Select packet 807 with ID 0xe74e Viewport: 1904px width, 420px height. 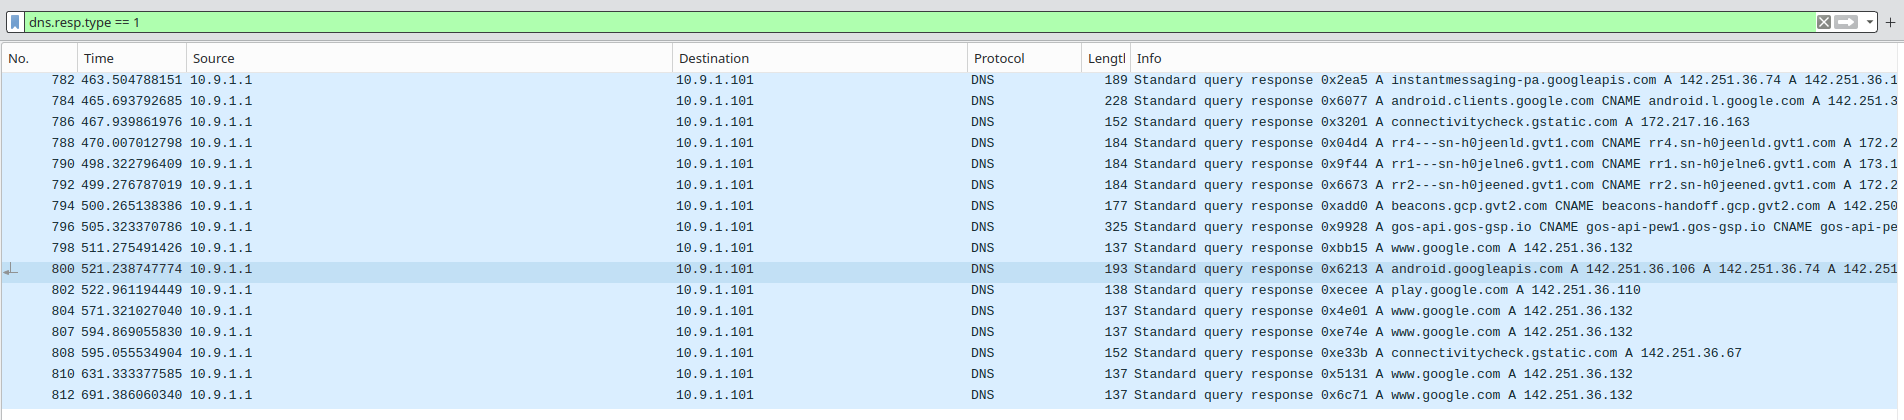950,332
